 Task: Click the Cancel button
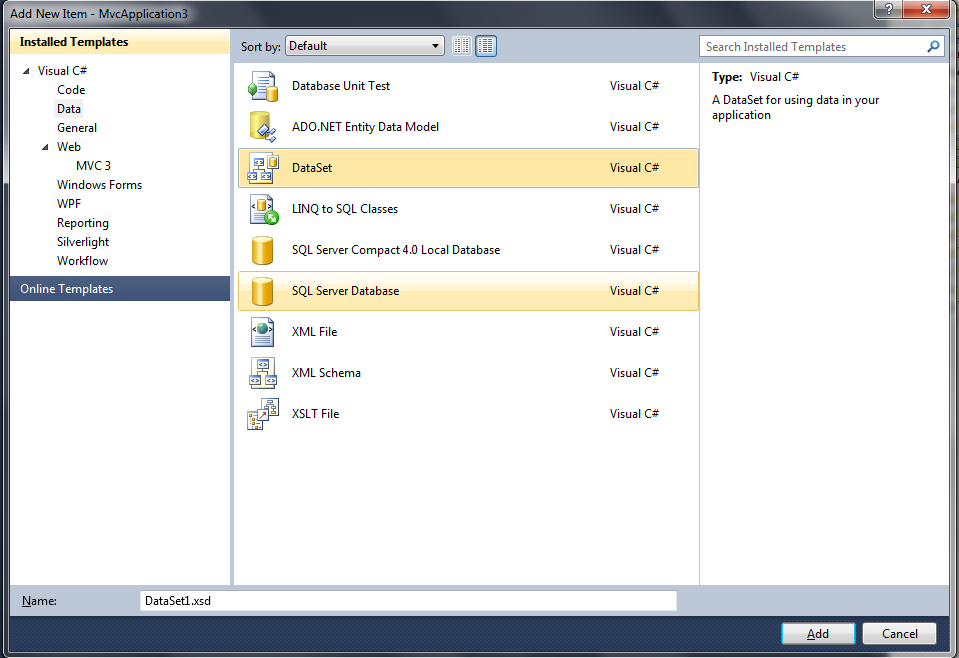point(900,634)
